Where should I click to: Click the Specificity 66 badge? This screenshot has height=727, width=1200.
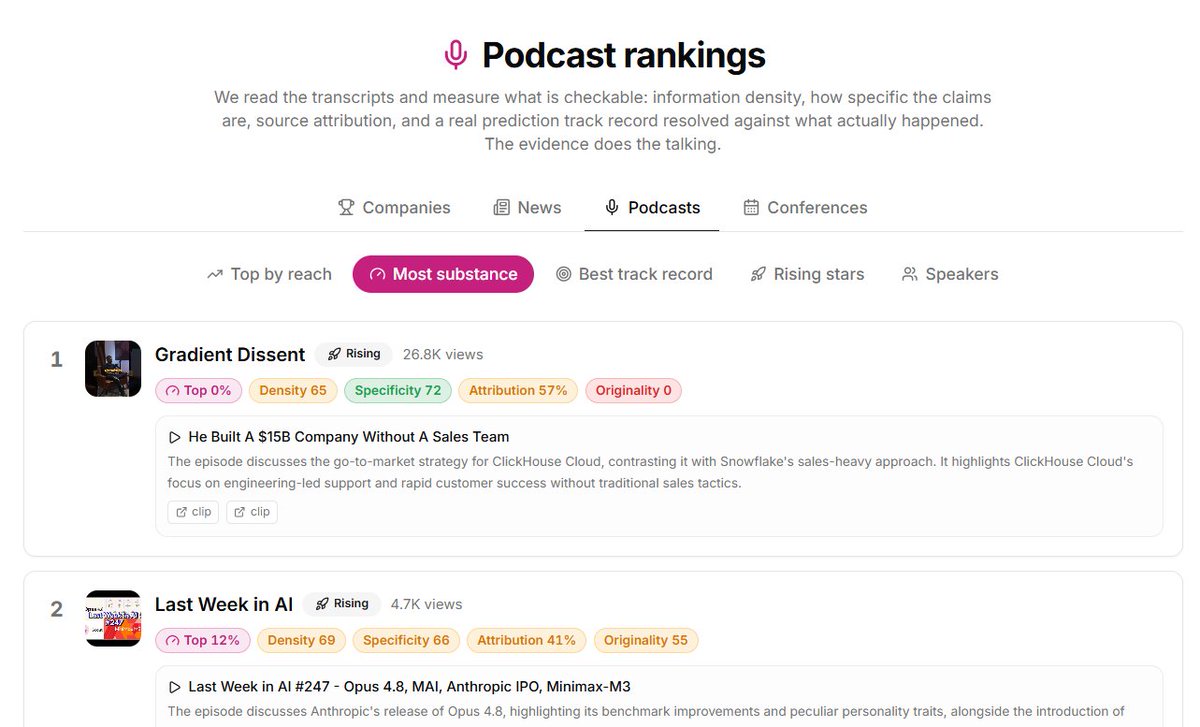point(406,640)
